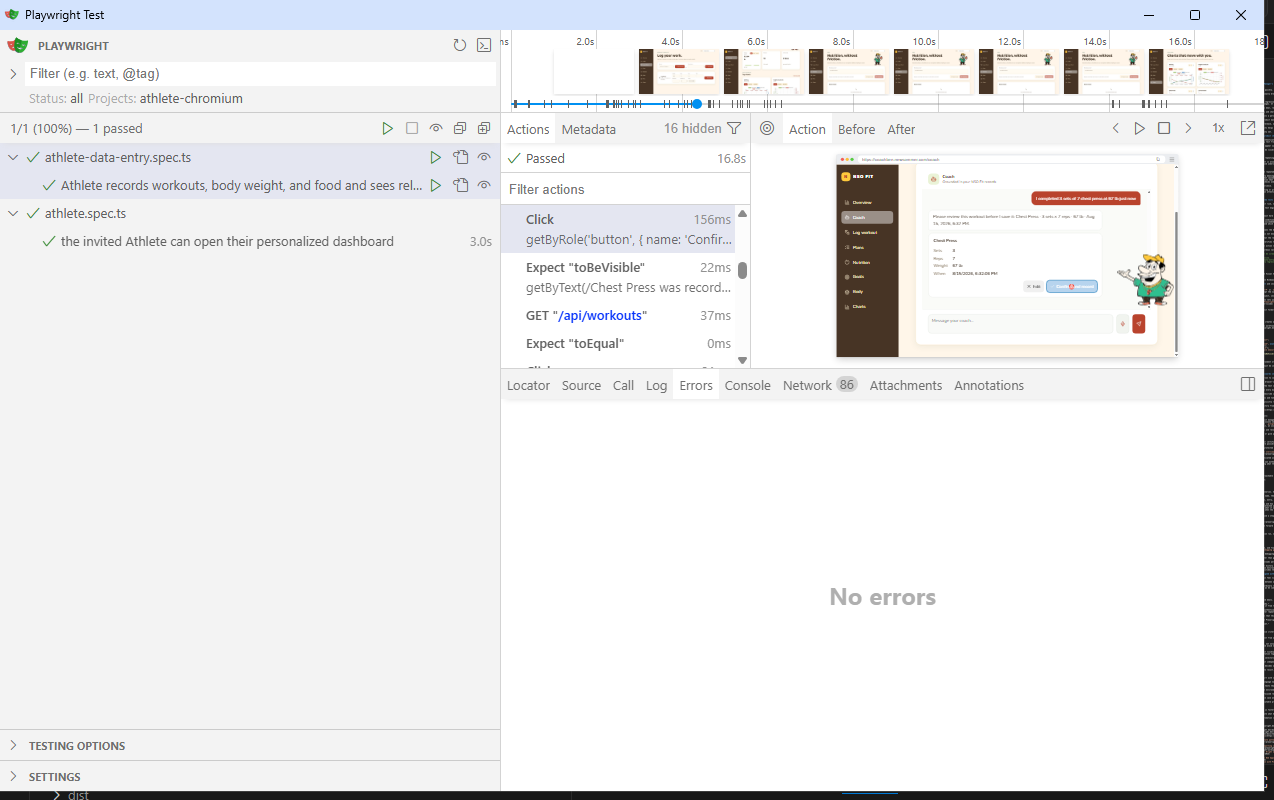This screenshot has height=800, width=1274.
Task: Go to next action arrow
Action: point(1188,128)
